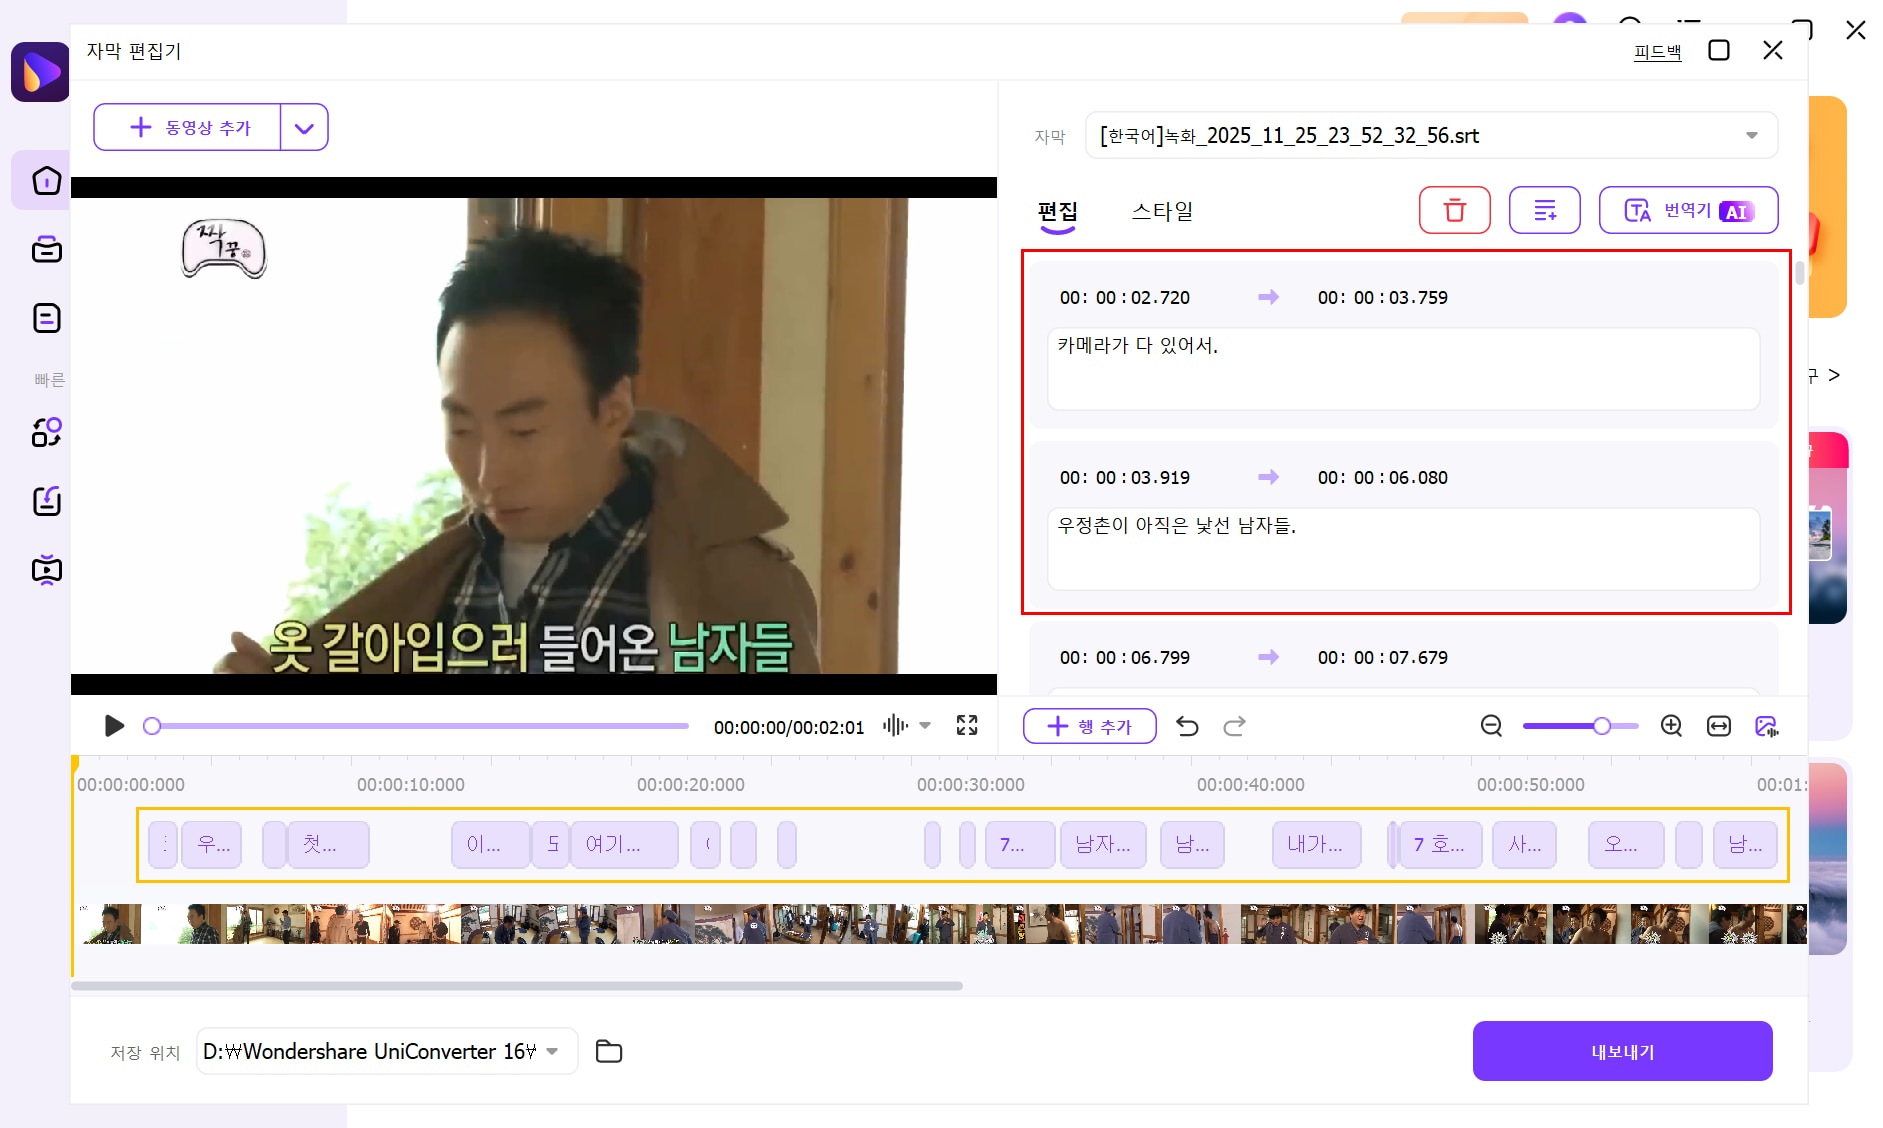Open the Home section in the sidebar

[46, 180]
